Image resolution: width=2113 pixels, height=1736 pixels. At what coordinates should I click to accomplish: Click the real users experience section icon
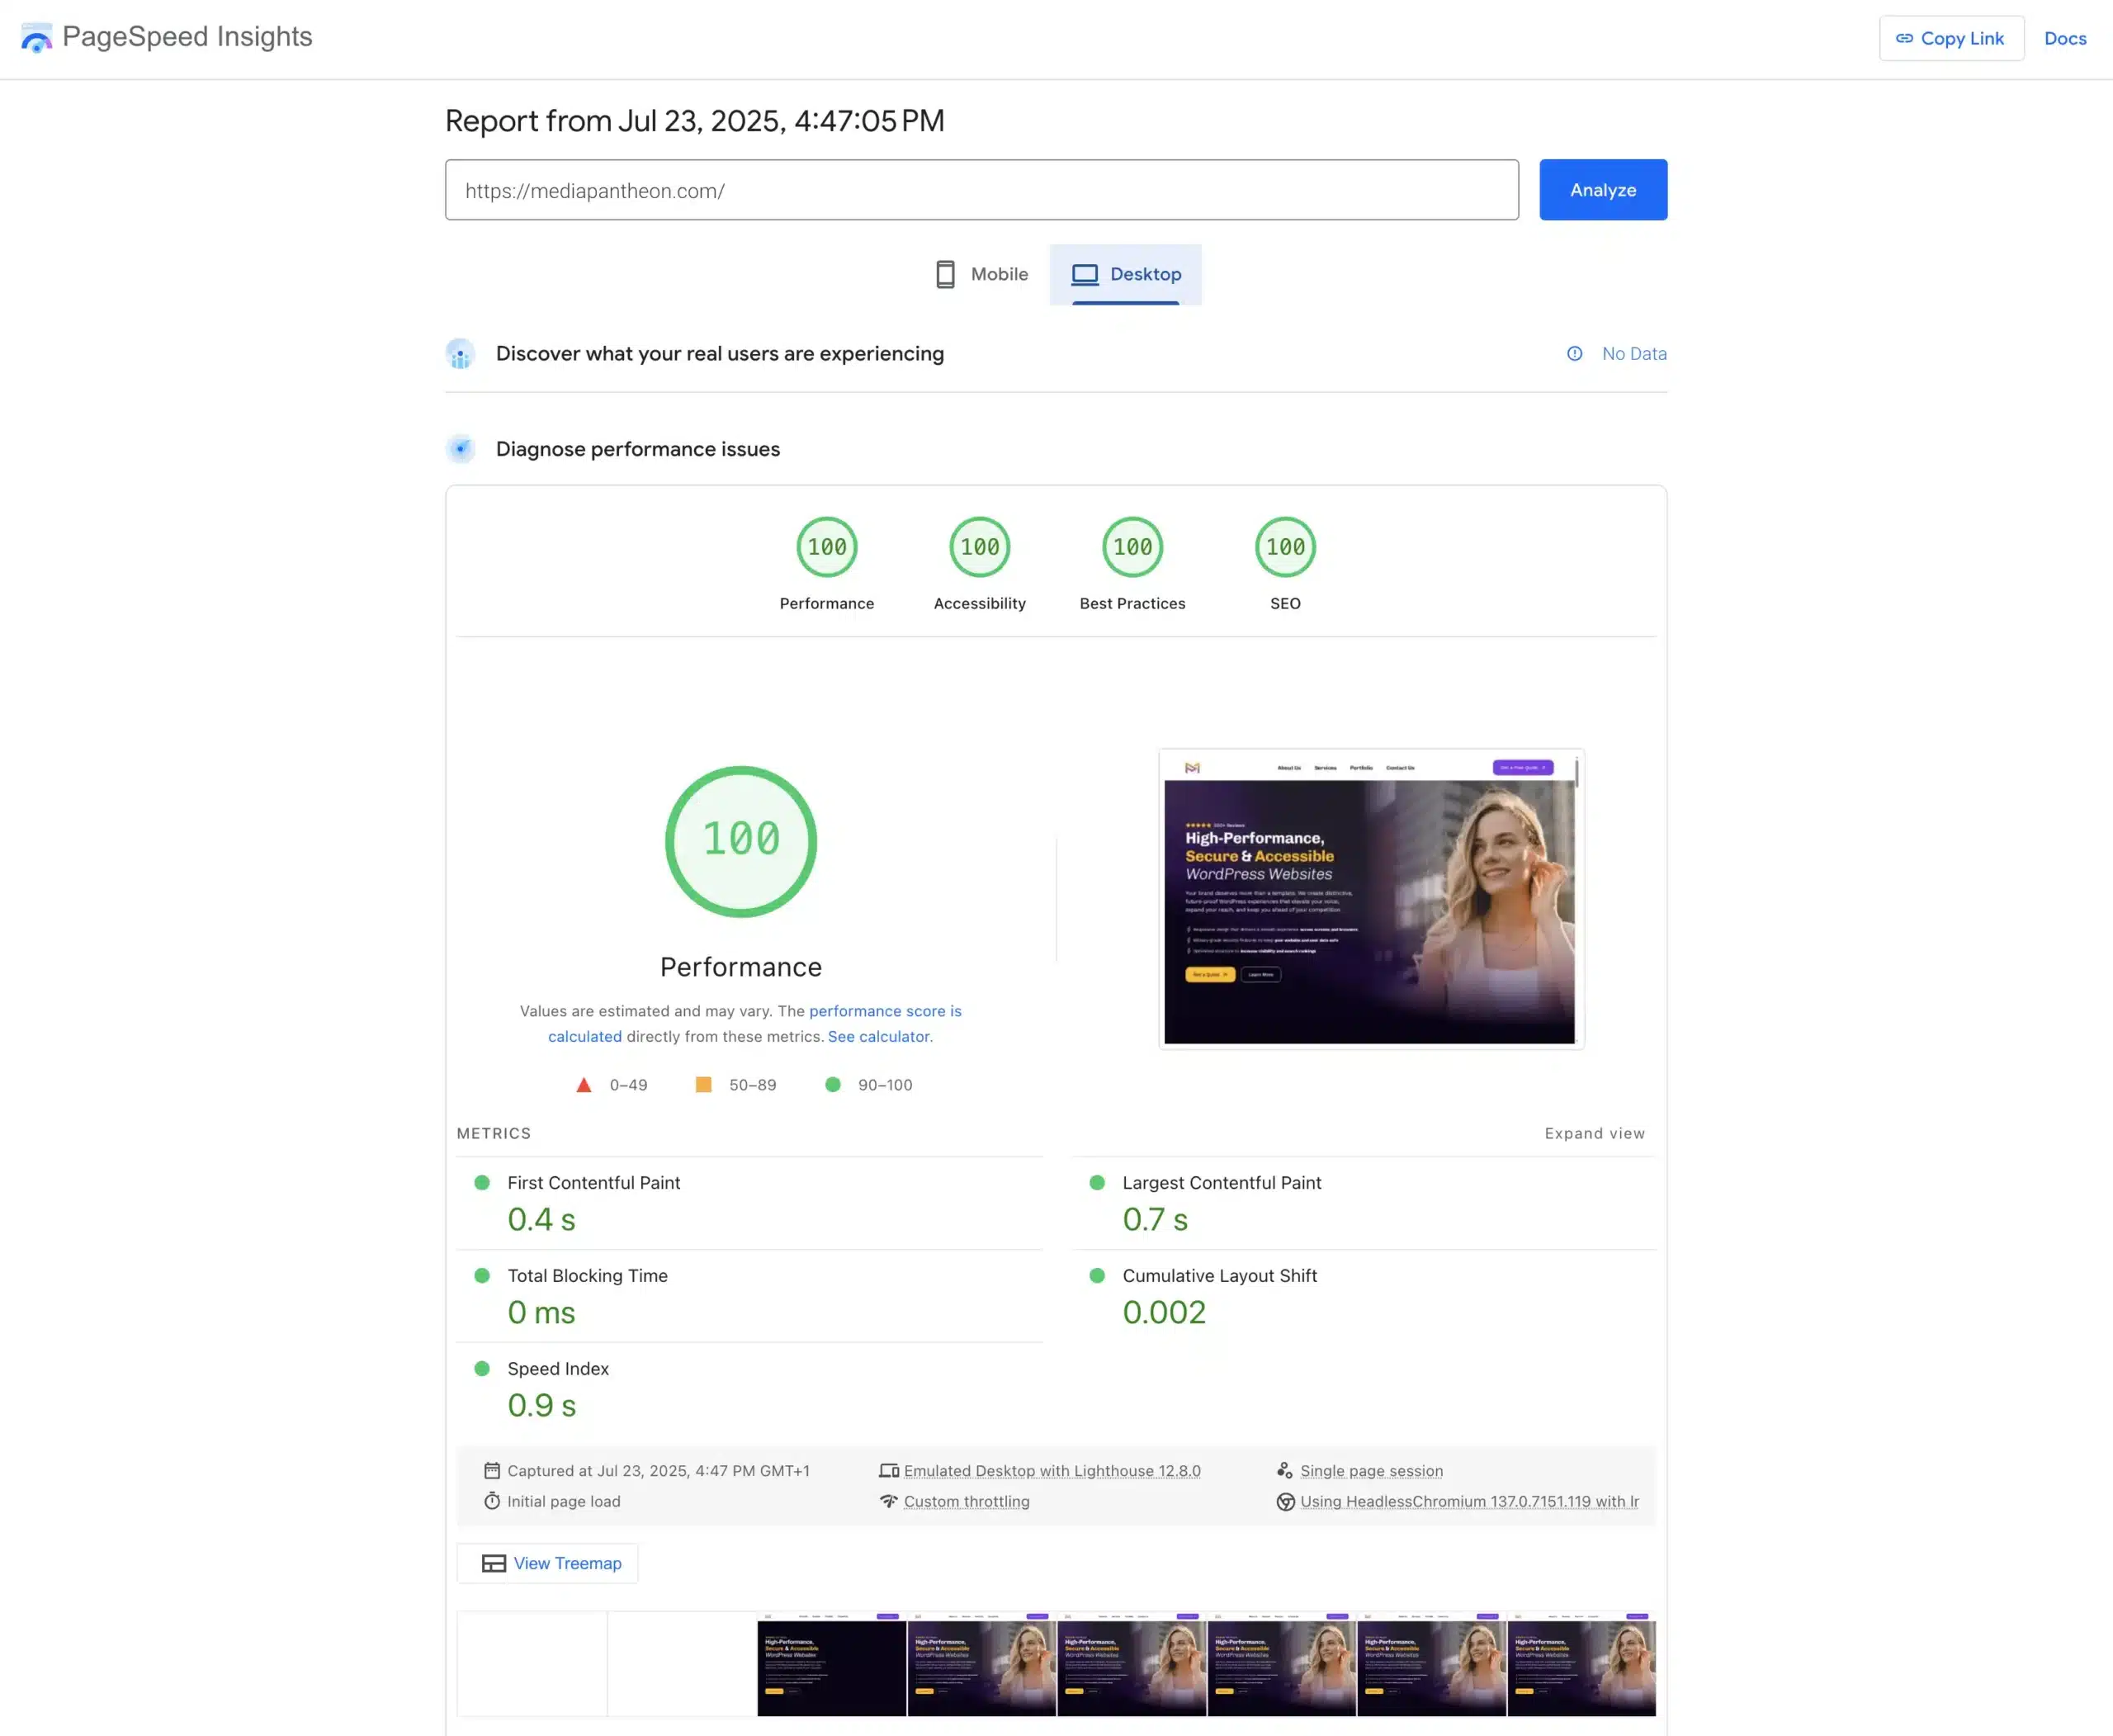coord(460,354)
